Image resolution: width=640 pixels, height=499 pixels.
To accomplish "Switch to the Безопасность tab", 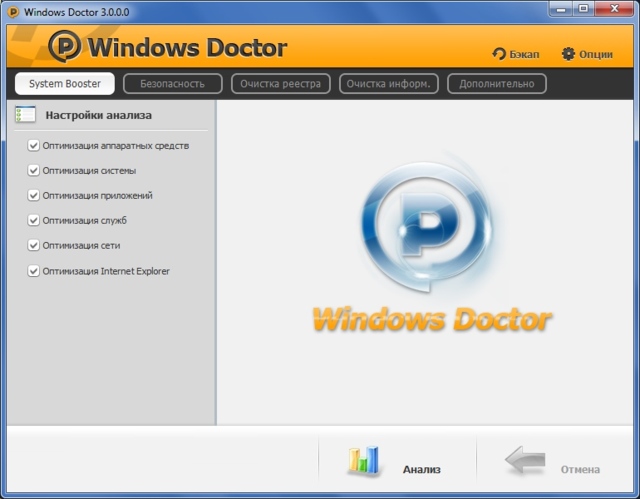I will [172, 84].
